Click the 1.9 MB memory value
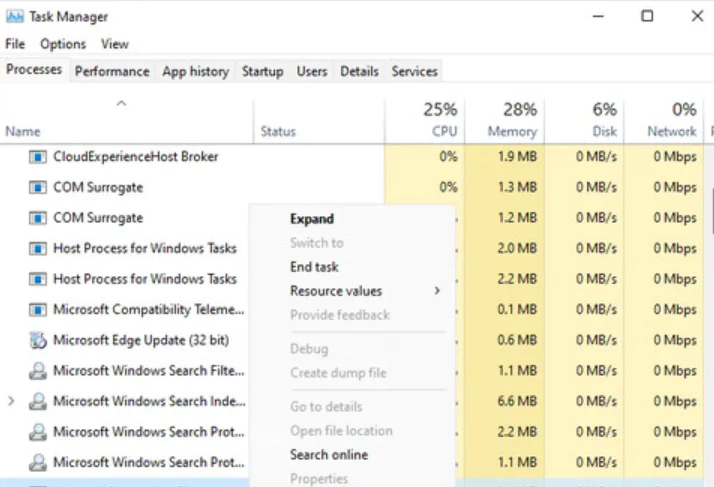The height and width of the screenshot is (487, 714). click(x=517, y=157)
